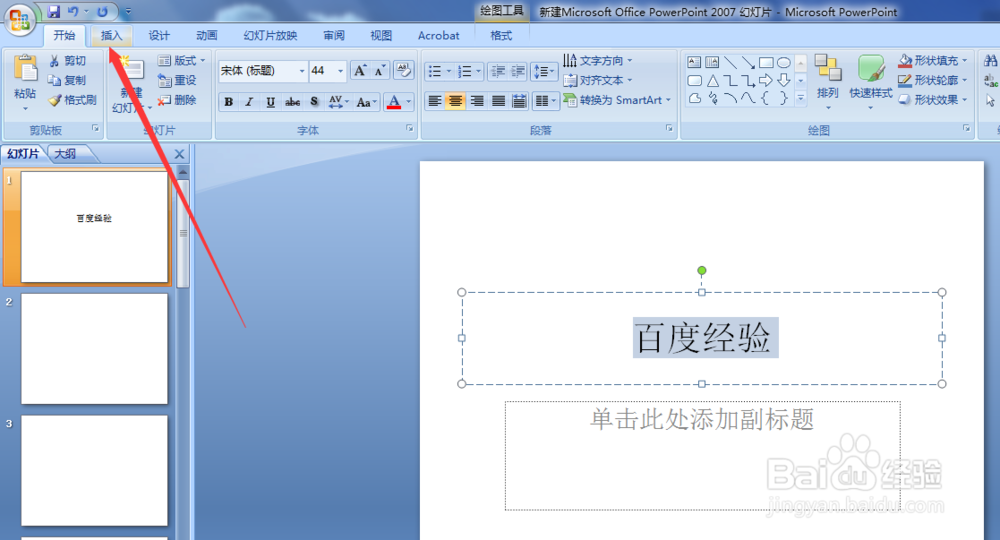Switch to the 幻灯片放映 Slide Show tab
This screenshot has height=540, width=1000.
click(270, 36)
